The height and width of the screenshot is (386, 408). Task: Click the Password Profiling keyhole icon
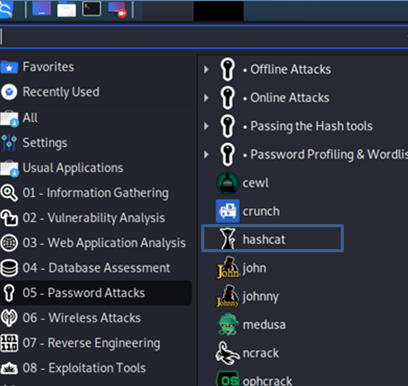click(228, 154)
